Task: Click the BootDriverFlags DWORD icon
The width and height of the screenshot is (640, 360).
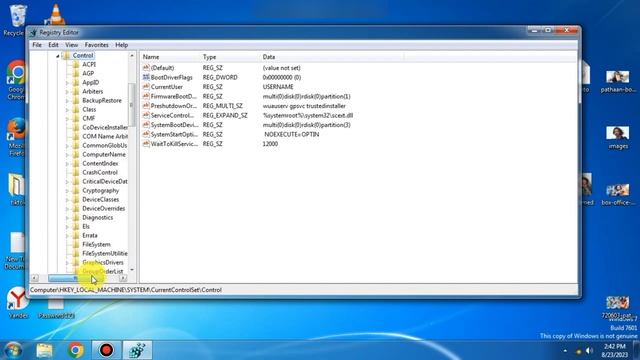Action: tap(146, 77)
